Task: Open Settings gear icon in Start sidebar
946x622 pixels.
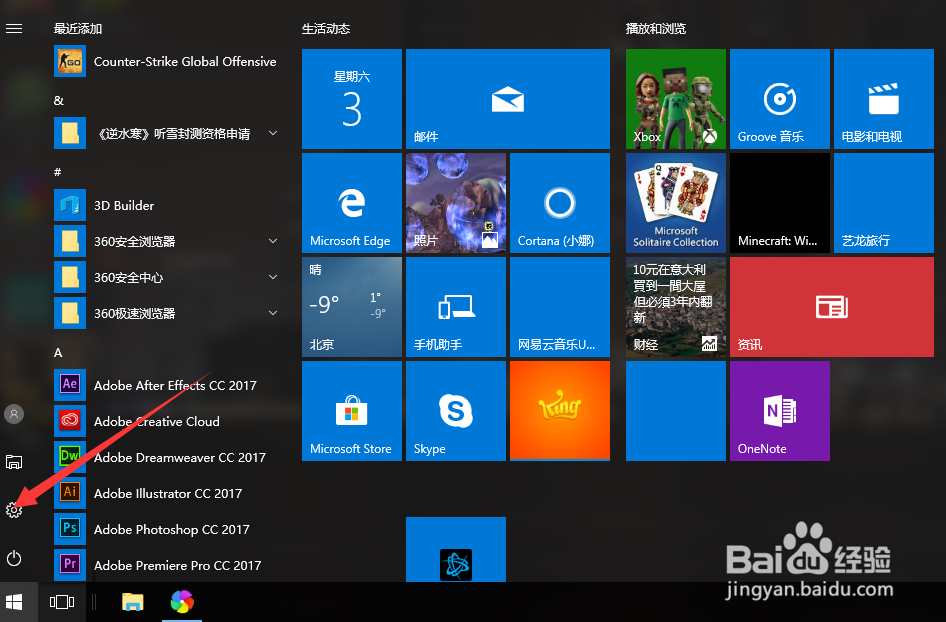Action: pos(14,510)
